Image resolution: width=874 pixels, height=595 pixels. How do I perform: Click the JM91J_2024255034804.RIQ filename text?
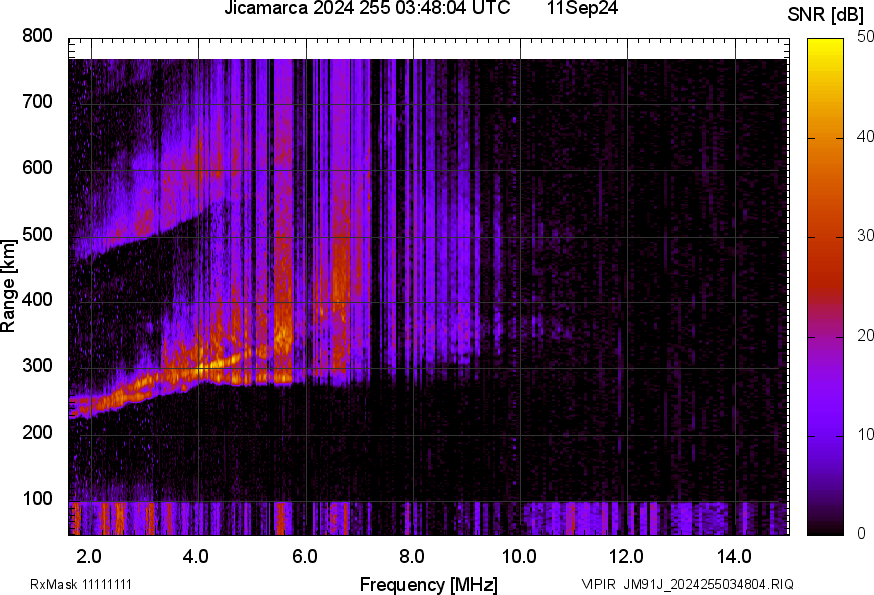(709, 584)
